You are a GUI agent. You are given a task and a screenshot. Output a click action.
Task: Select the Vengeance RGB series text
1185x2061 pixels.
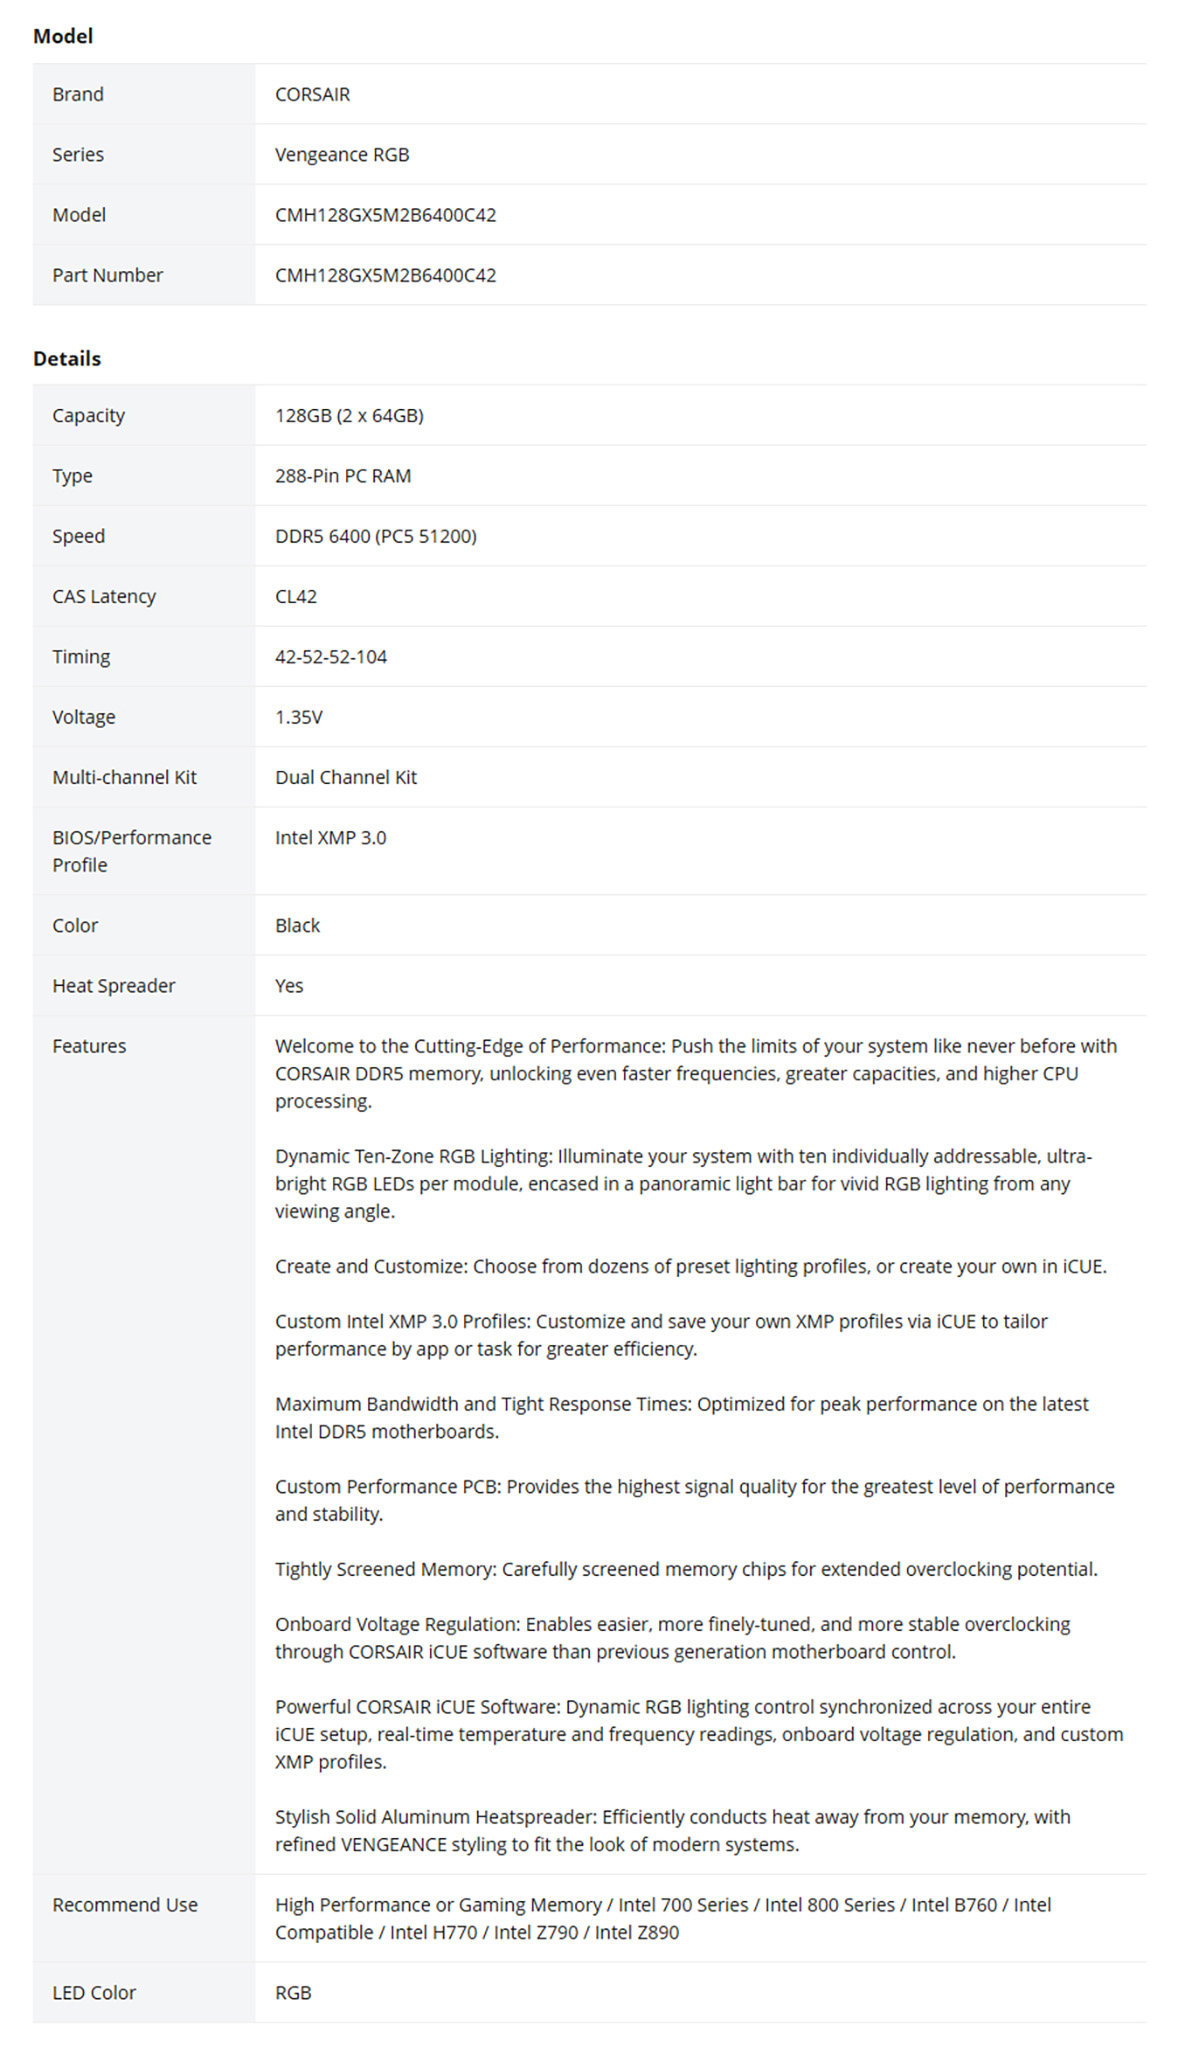coord(342,154)
